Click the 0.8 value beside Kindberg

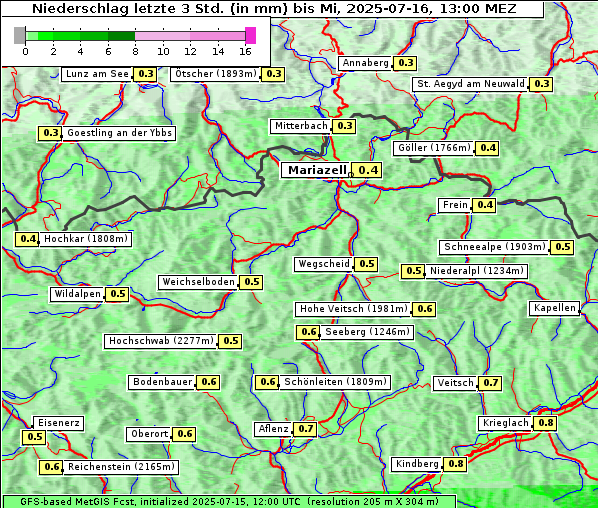(455, 465)
